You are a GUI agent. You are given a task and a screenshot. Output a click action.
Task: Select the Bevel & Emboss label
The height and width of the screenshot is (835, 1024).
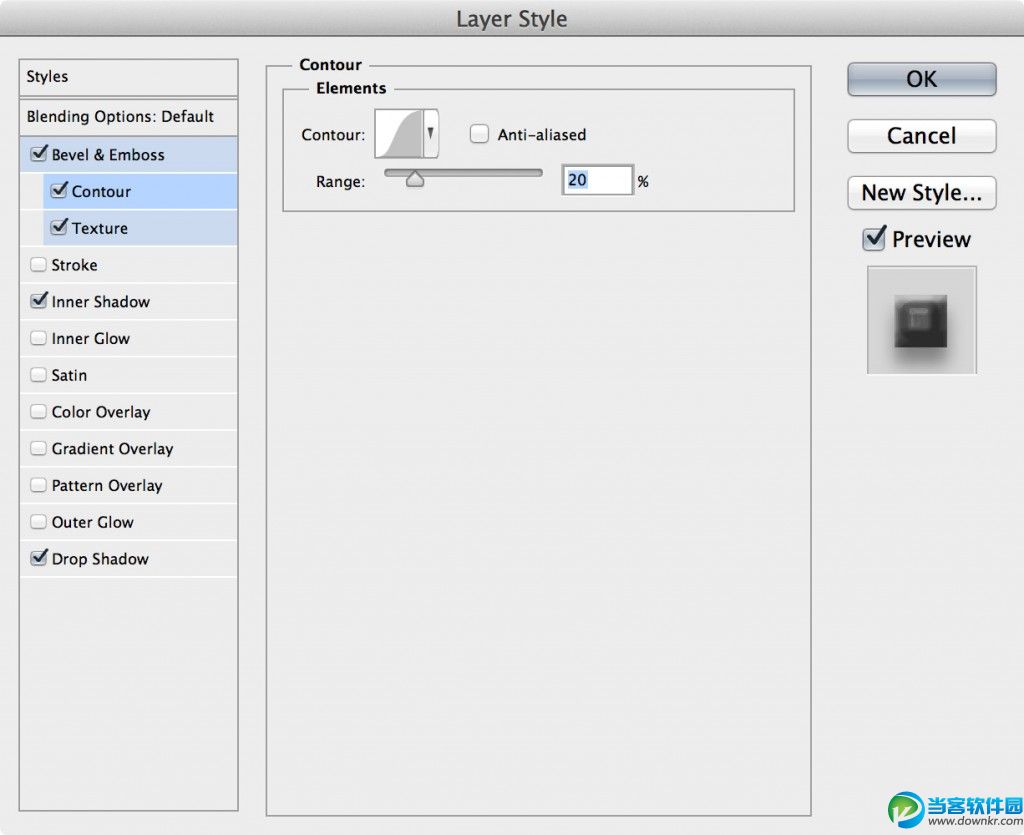pyautogui.click(x=108, y=155)
